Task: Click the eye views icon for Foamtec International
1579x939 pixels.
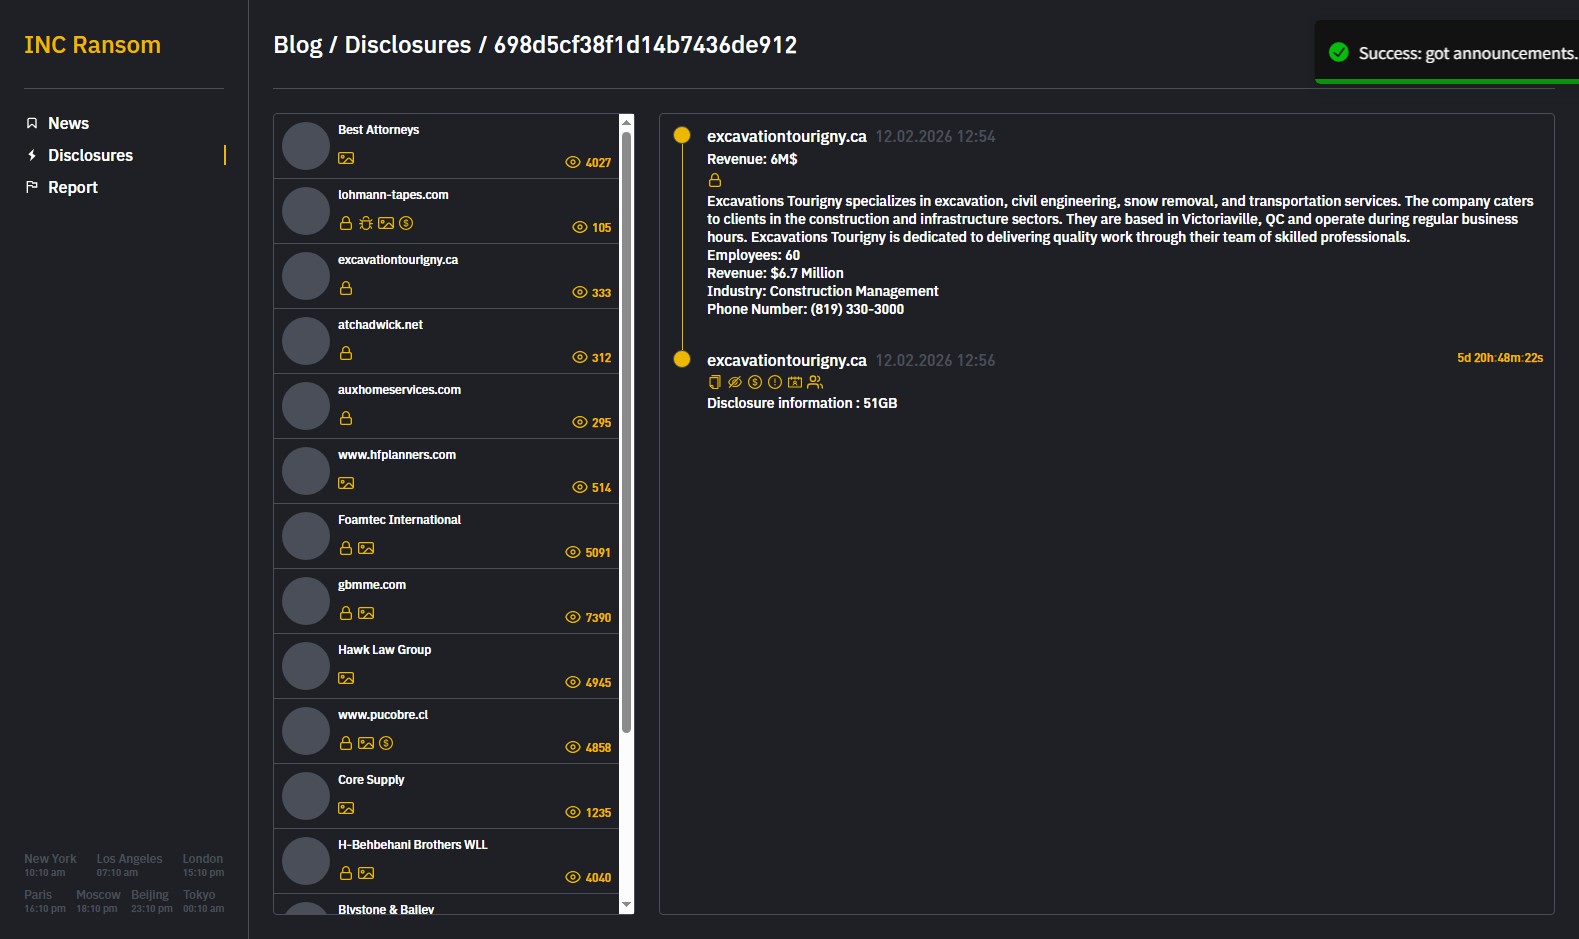Action: pos(573,552)
